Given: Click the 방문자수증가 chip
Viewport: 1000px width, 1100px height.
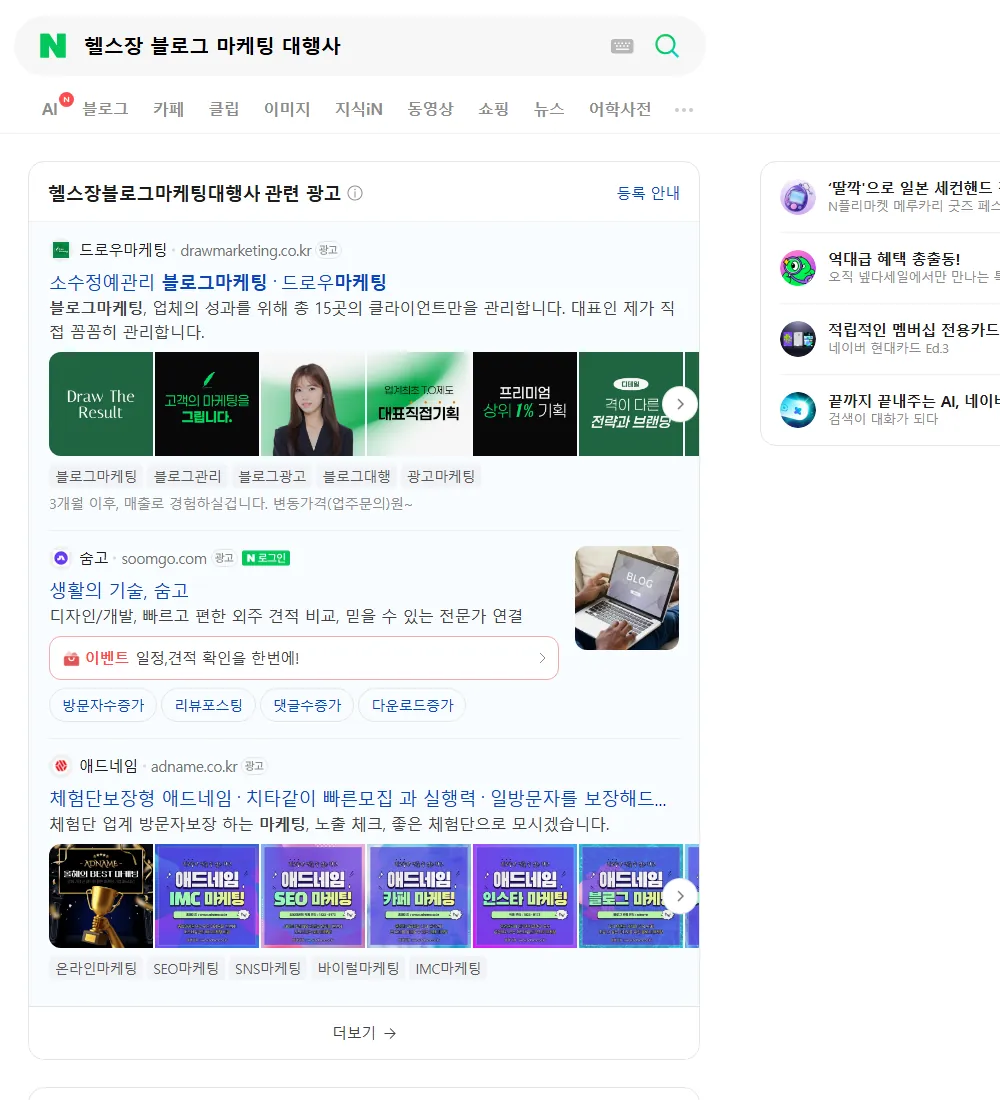Looking at the screenshot, I should tap(103, 705).
